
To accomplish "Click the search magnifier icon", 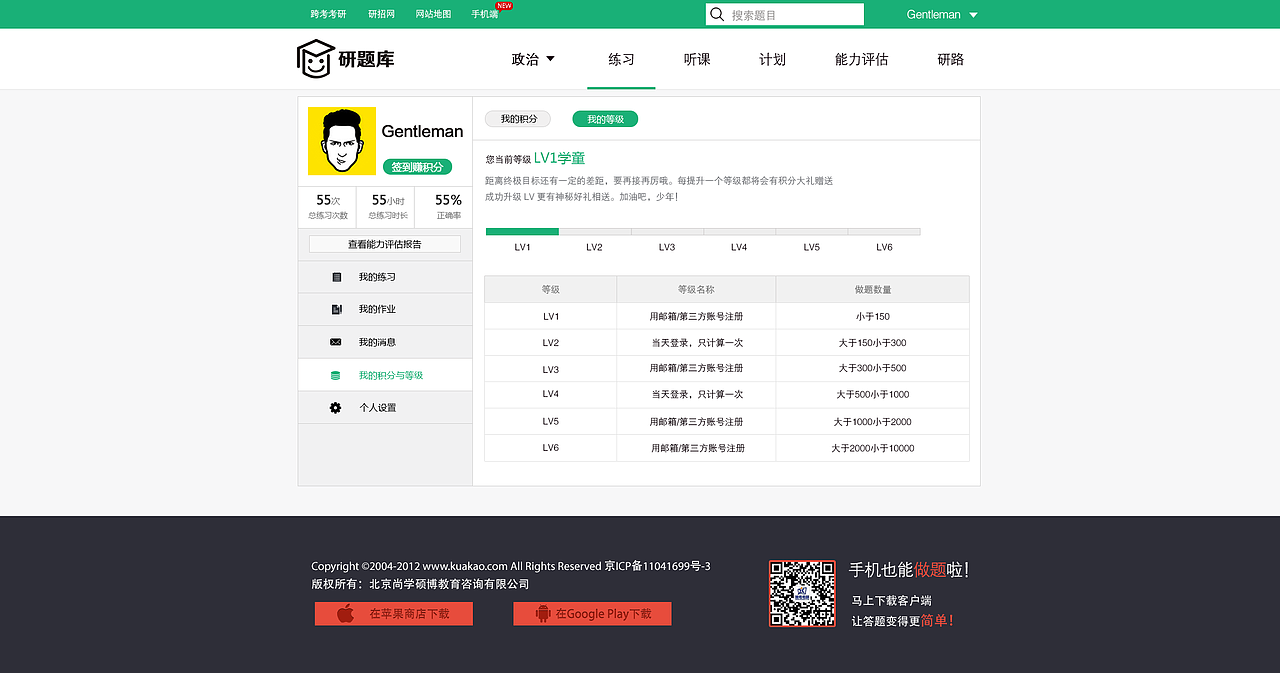I will tap(717, 14).
